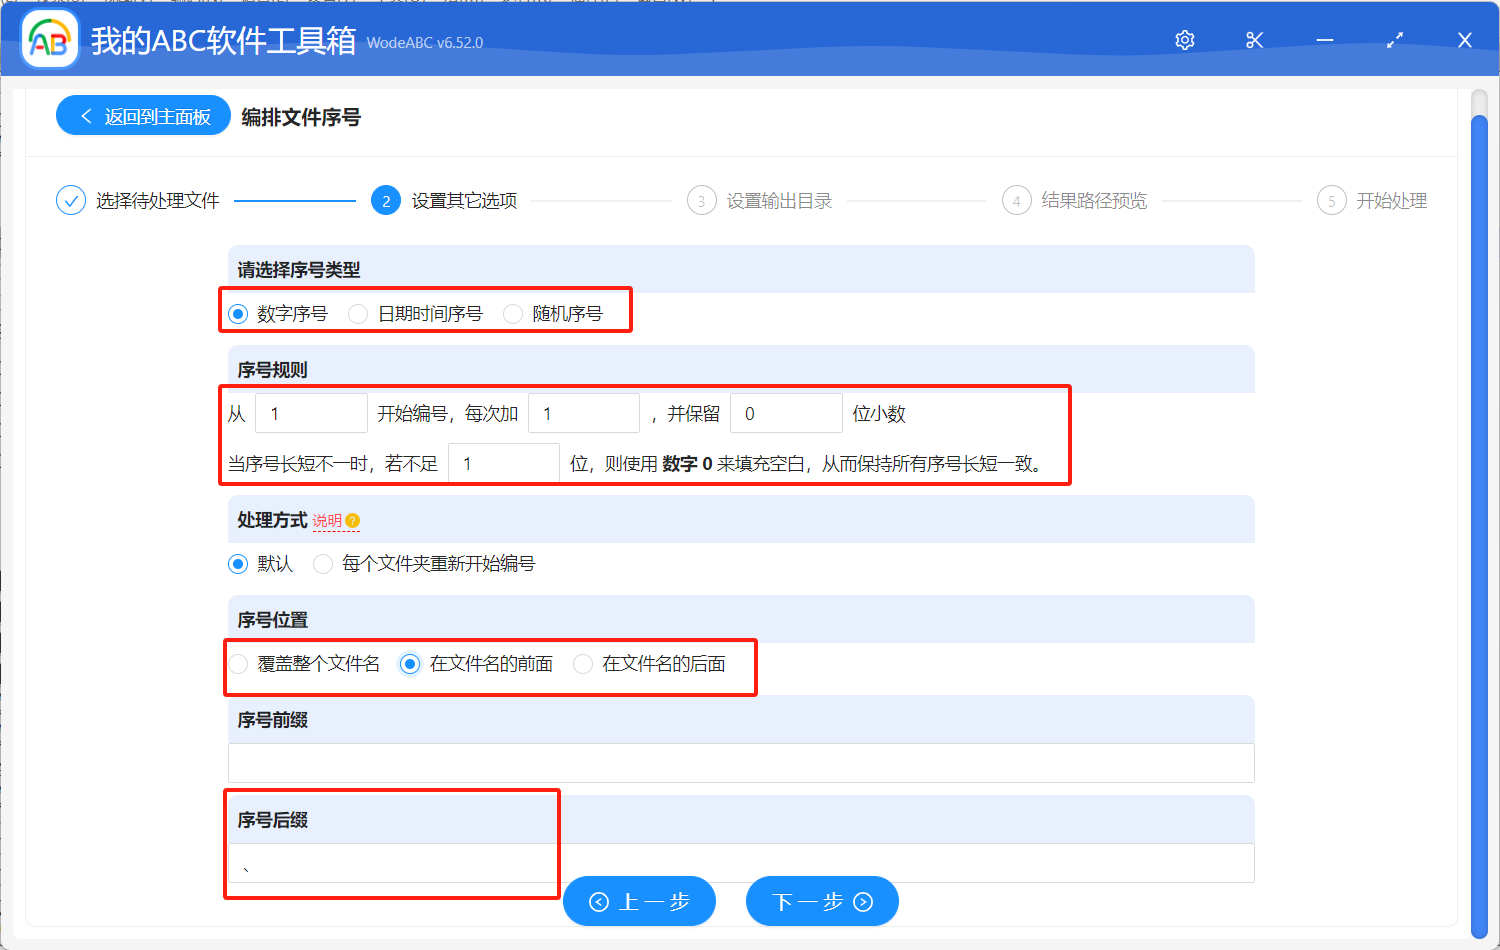Select the 随机序号 sequence type
1500x950 pixels.
(x=513, y=313)
